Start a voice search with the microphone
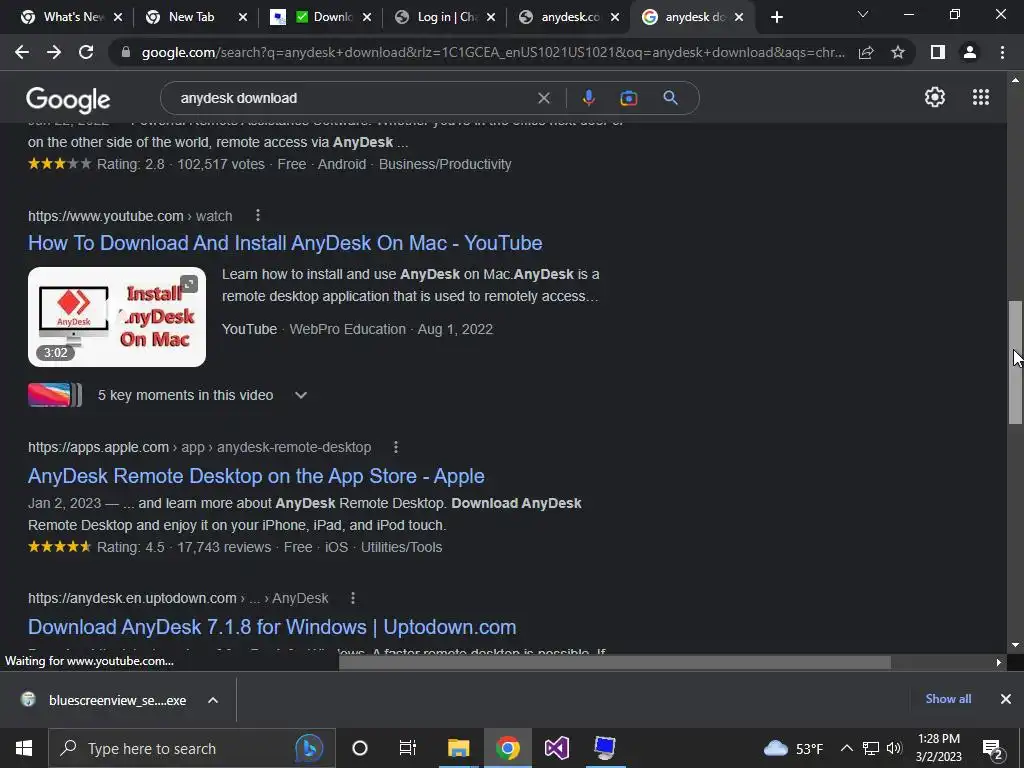This screenshot has width=1024, height=768. [x=588, y=98]
